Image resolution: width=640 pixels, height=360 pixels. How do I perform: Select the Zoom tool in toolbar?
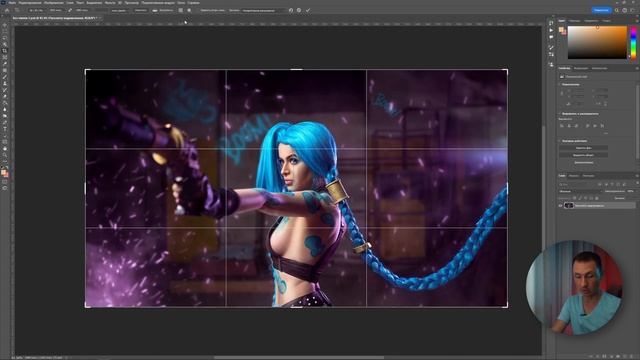pyautogui.click(x=4, y=155)
